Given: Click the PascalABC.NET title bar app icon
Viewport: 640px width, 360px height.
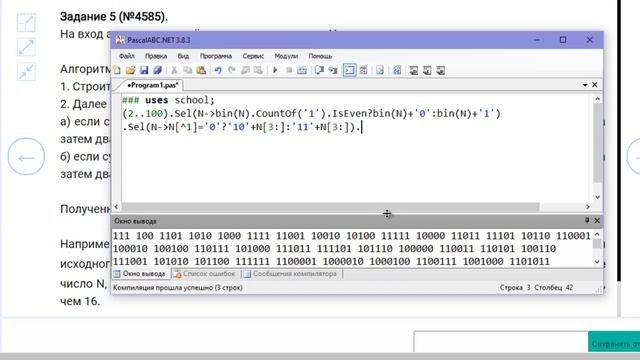Looking at the screenshot, I should (120, 40).
